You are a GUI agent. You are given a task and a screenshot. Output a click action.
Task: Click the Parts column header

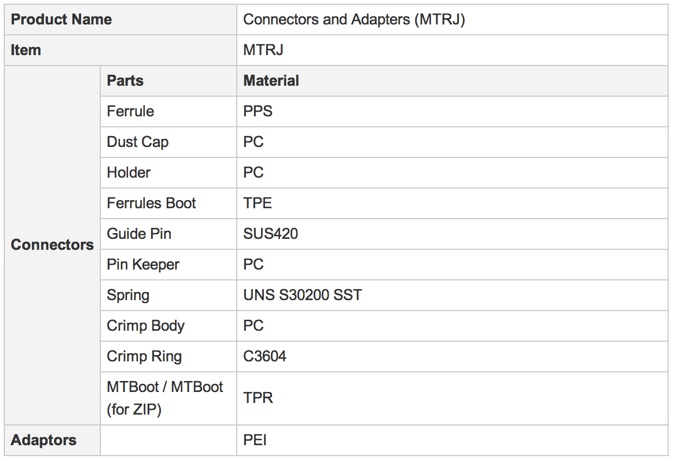168,81
